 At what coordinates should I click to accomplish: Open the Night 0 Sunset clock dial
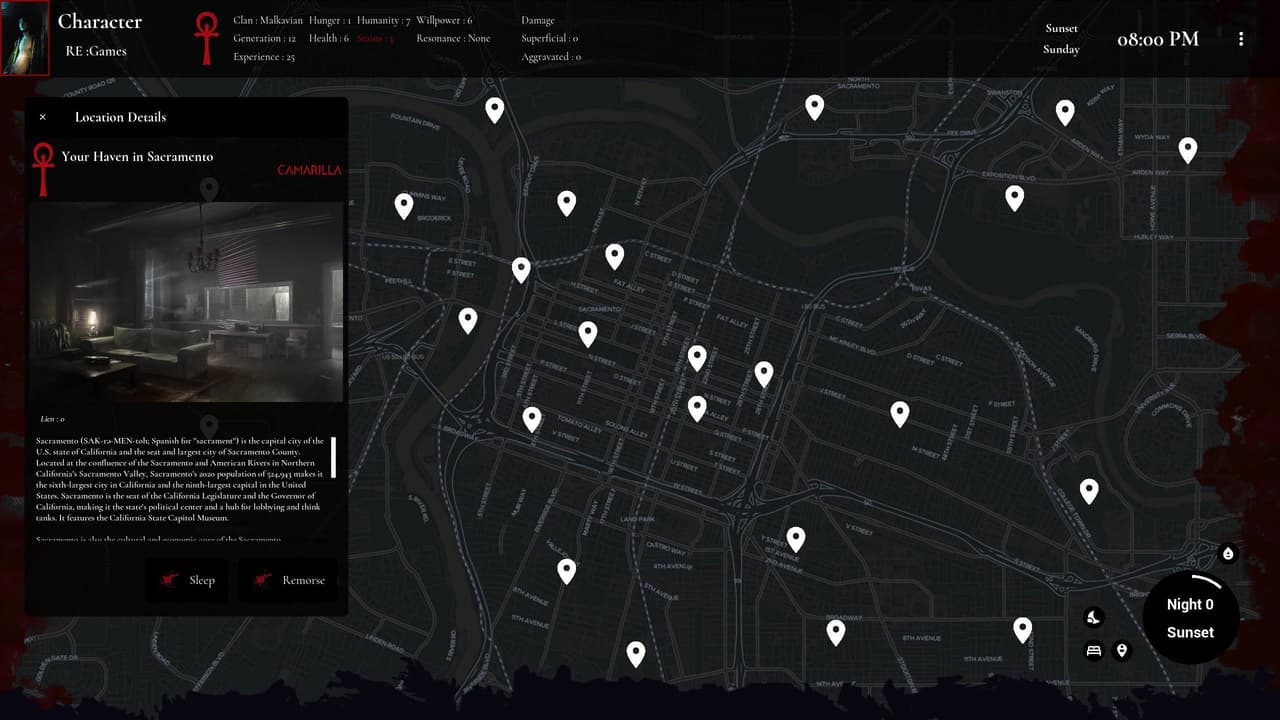(x=1190, y=618)
